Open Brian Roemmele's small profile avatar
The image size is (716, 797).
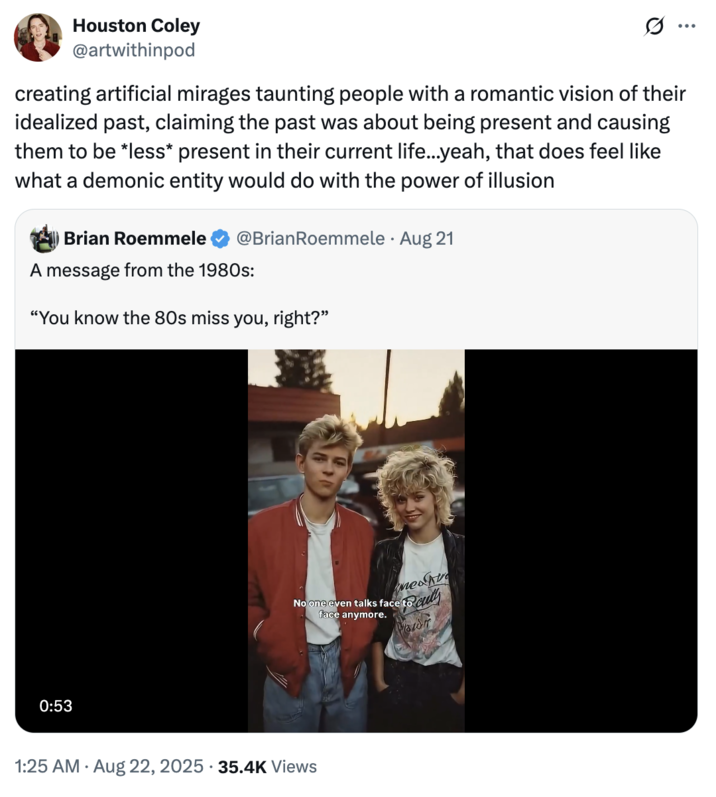(x=45, y=238)
